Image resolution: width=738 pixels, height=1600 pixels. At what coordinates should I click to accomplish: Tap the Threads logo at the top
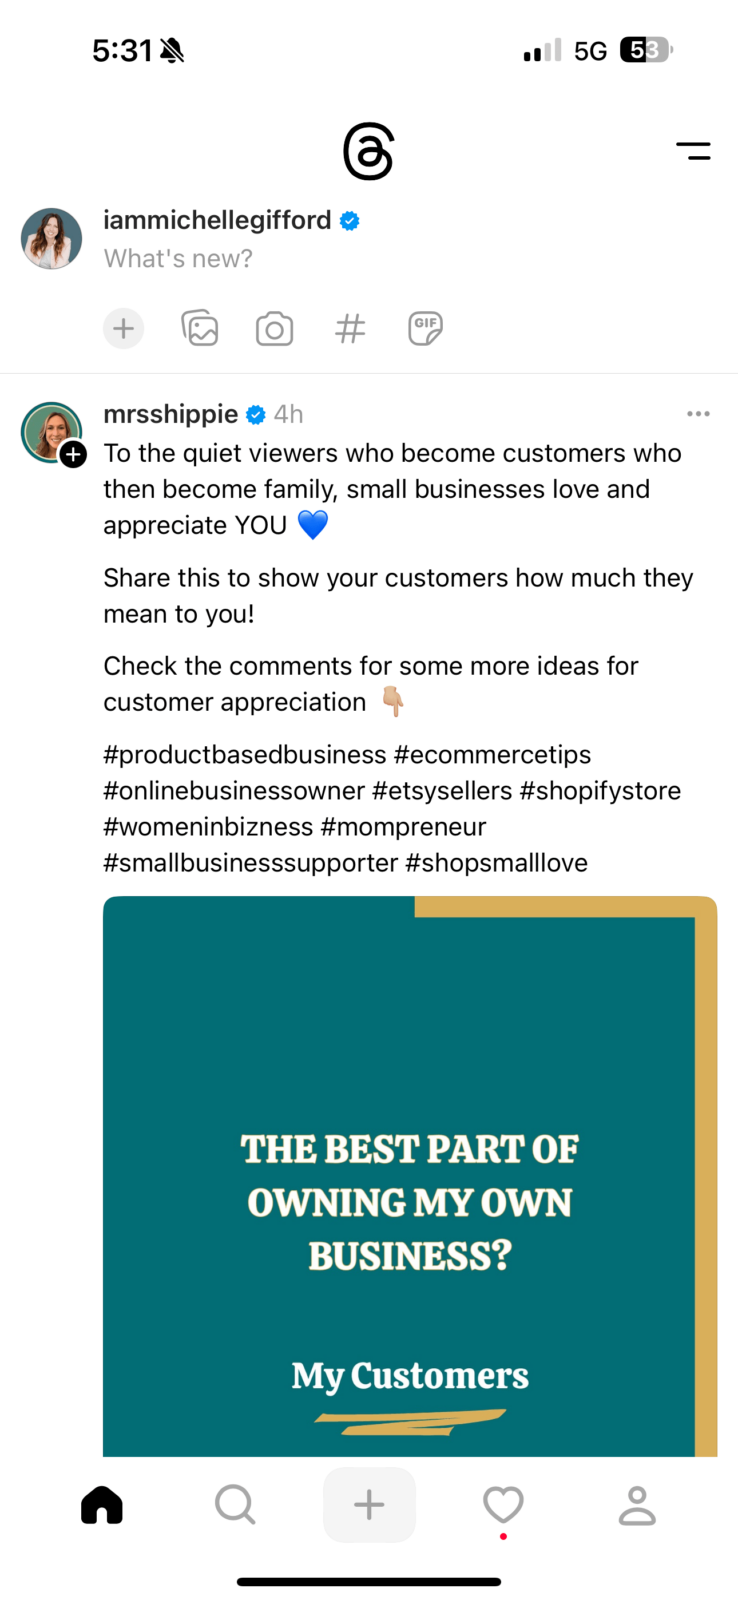coord(369,151)
